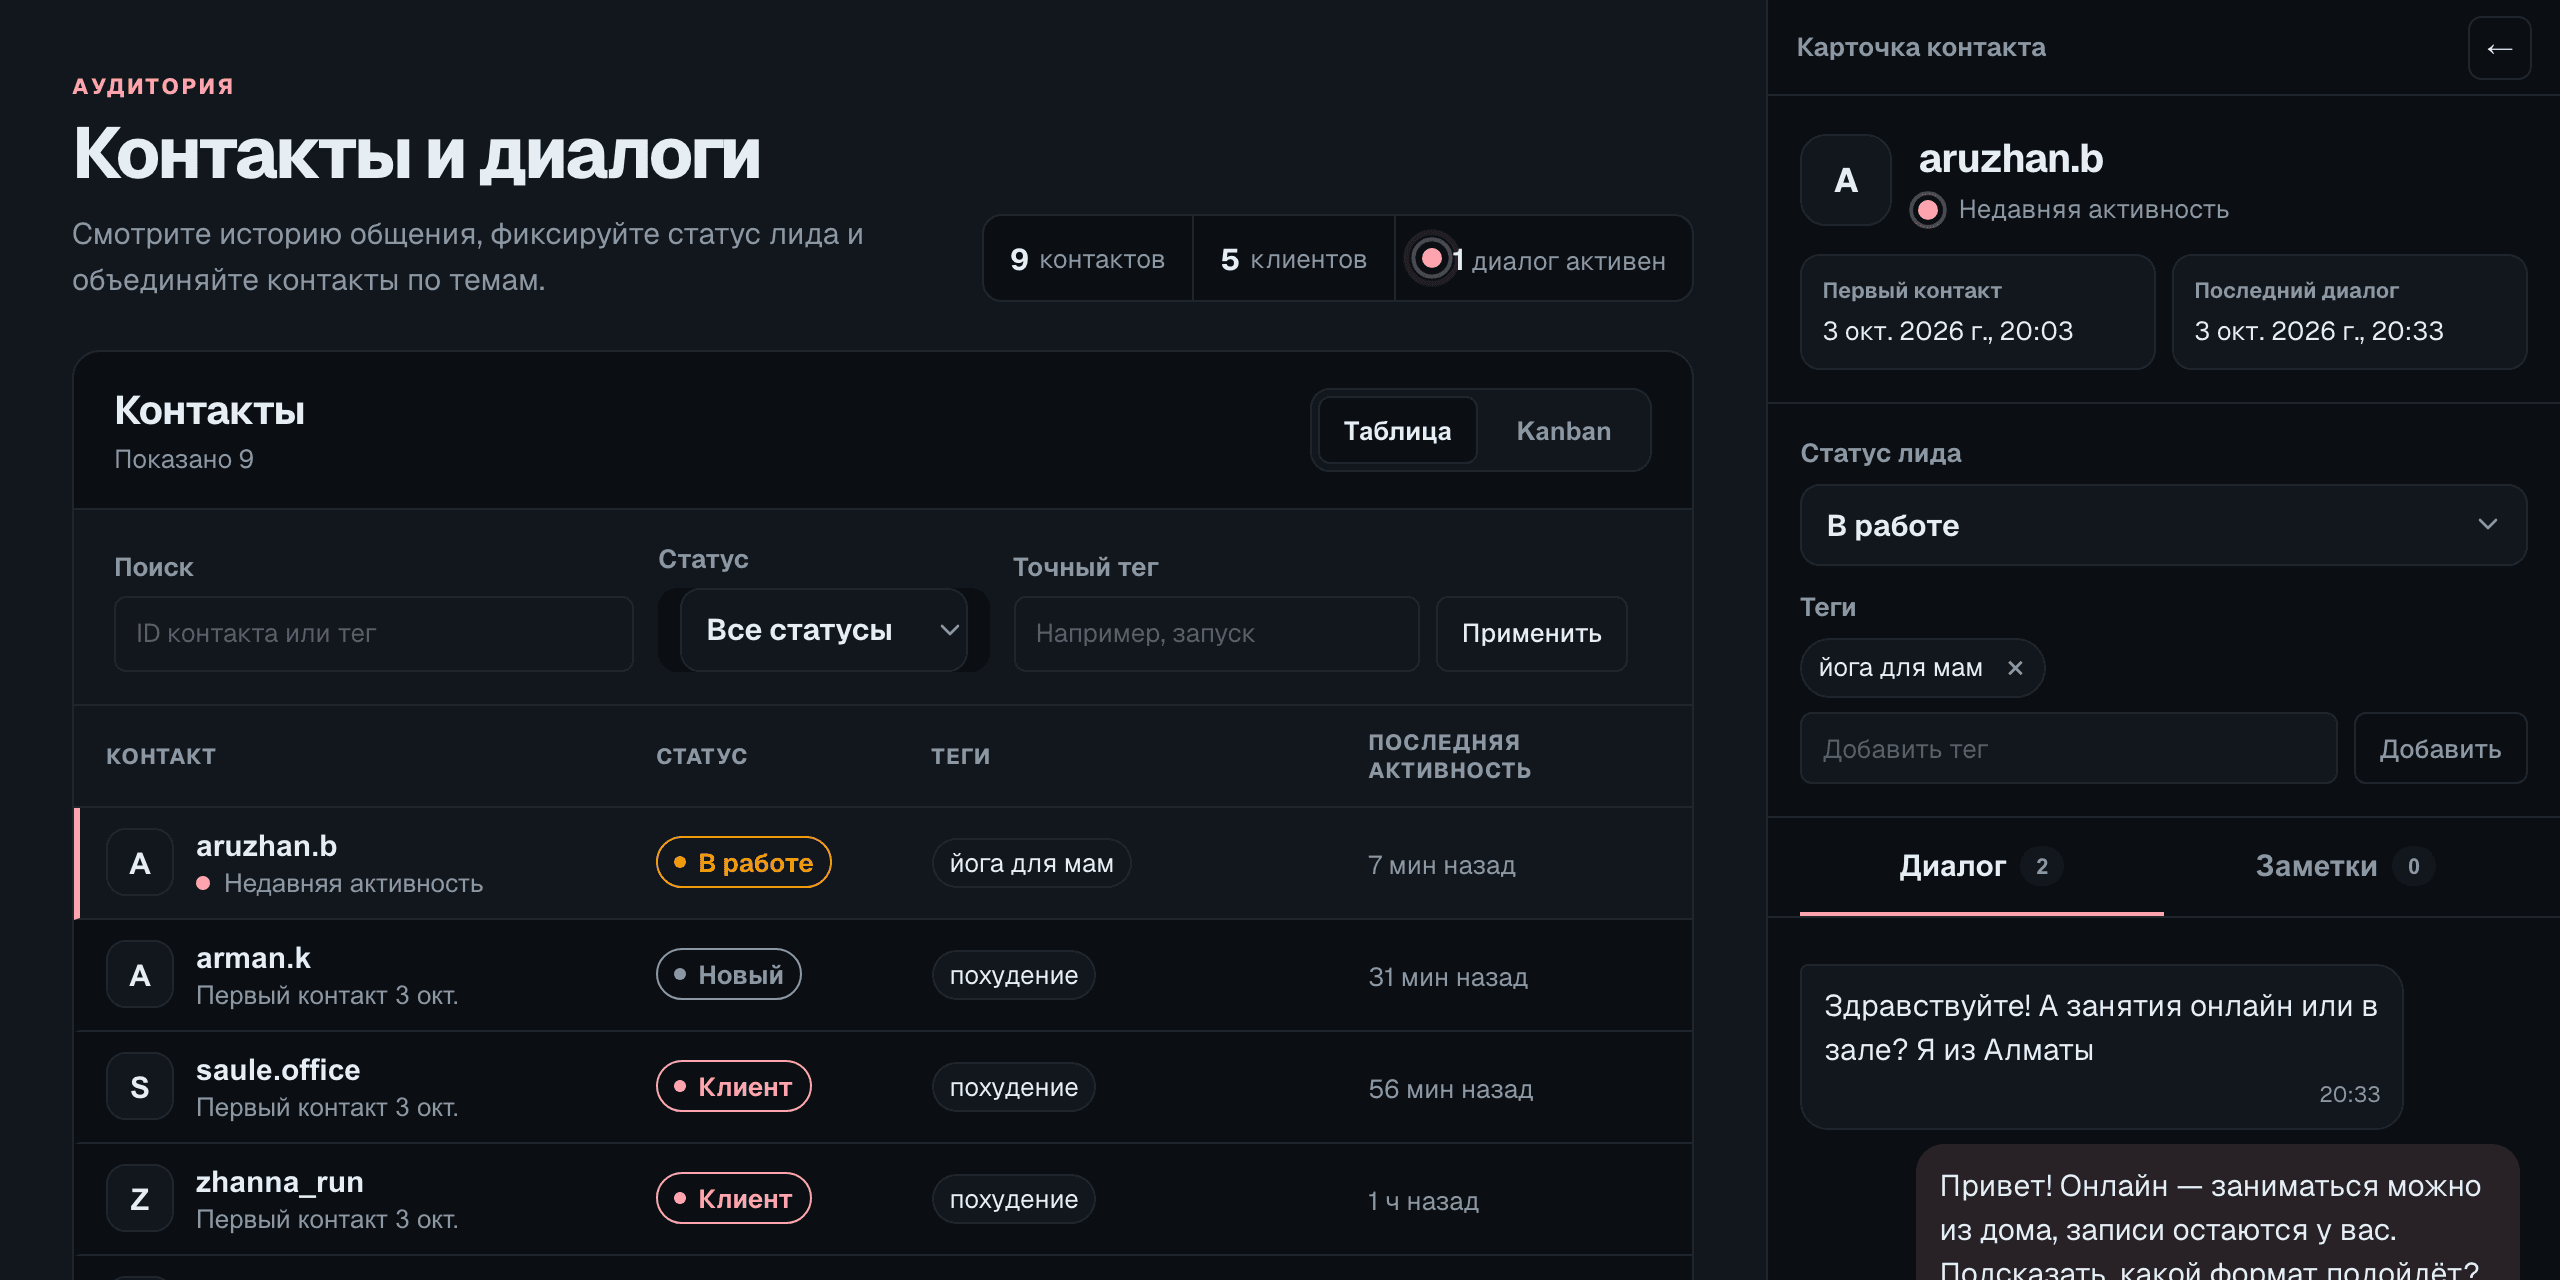Screen dimensions: 2560x1280
Task: Click the active dialog indicator dot
Action: 1431,259
